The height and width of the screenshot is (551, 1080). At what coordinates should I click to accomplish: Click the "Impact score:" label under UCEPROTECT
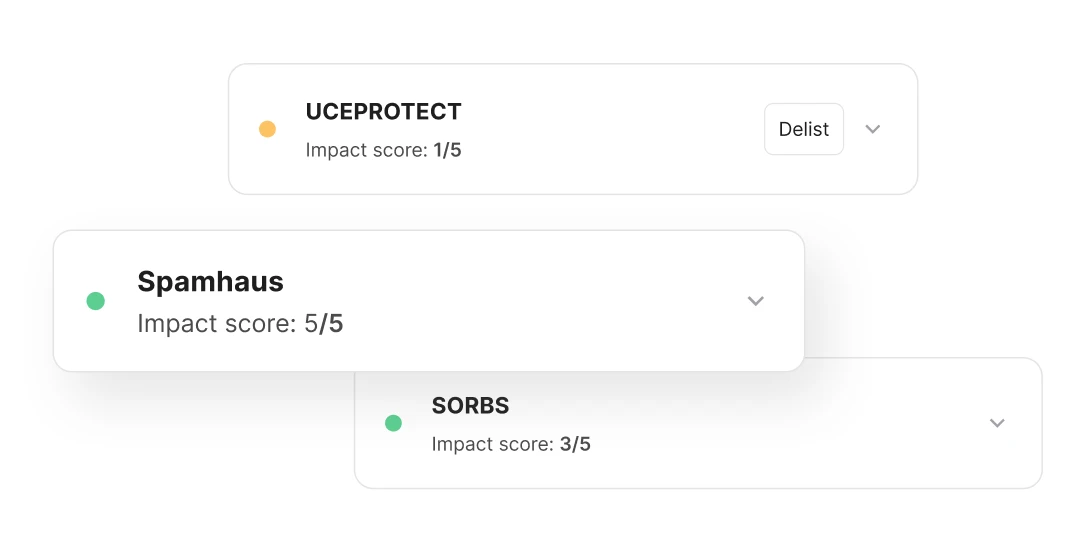pyautogui.click(x=367, y=151)
